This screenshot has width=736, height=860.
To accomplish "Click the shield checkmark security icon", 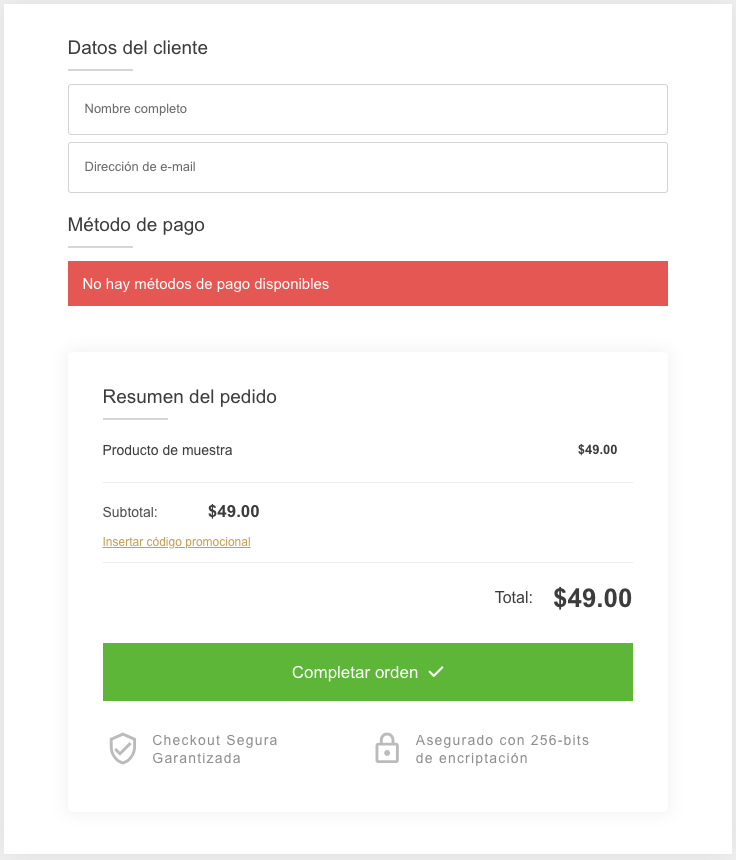I will point(123,748).
